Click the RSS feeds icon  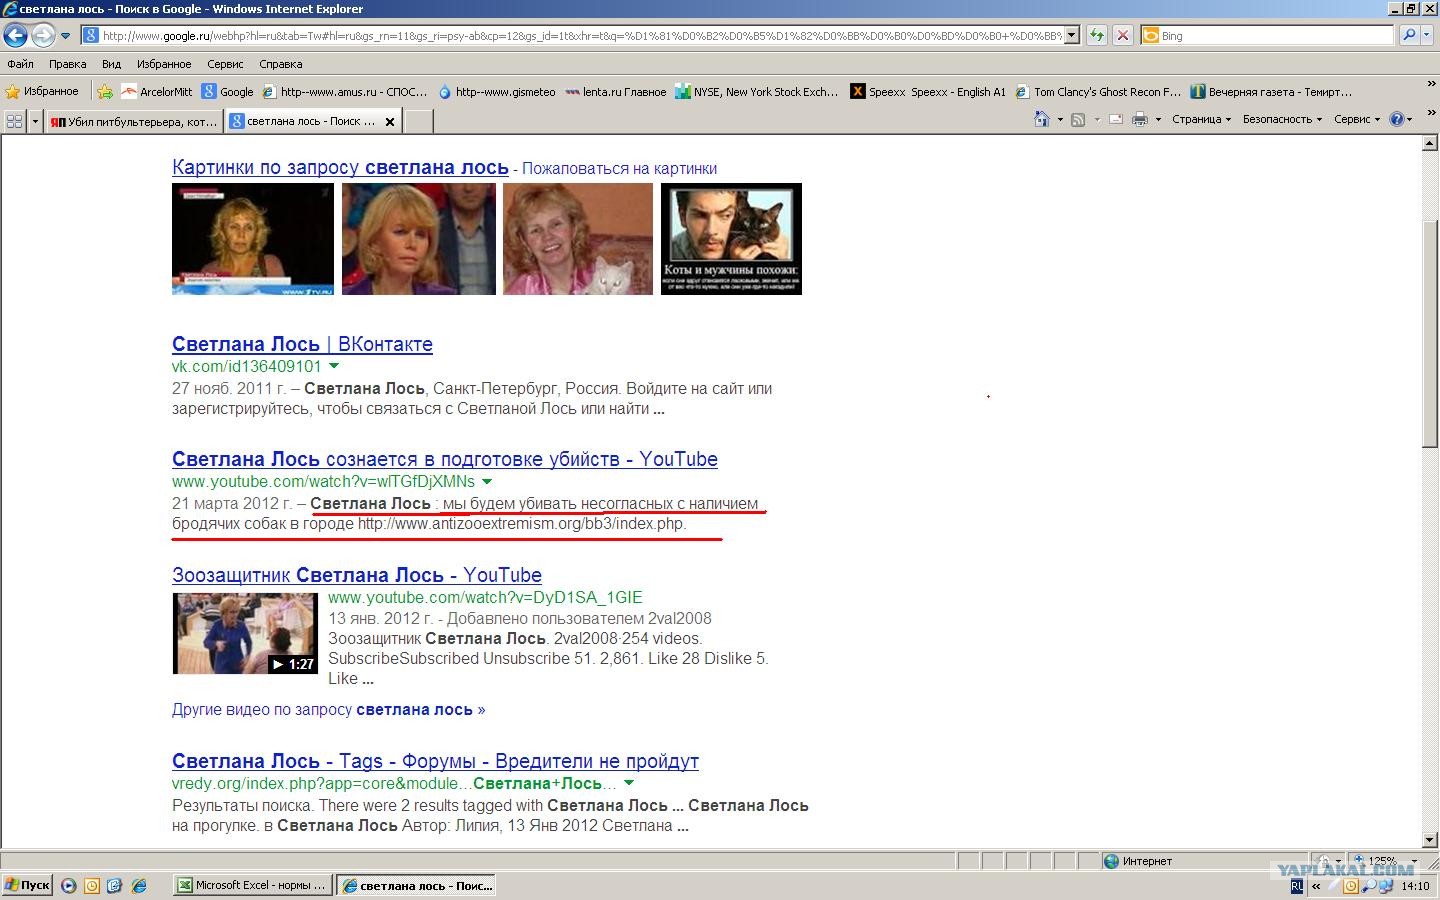[x=1078, y=119]
